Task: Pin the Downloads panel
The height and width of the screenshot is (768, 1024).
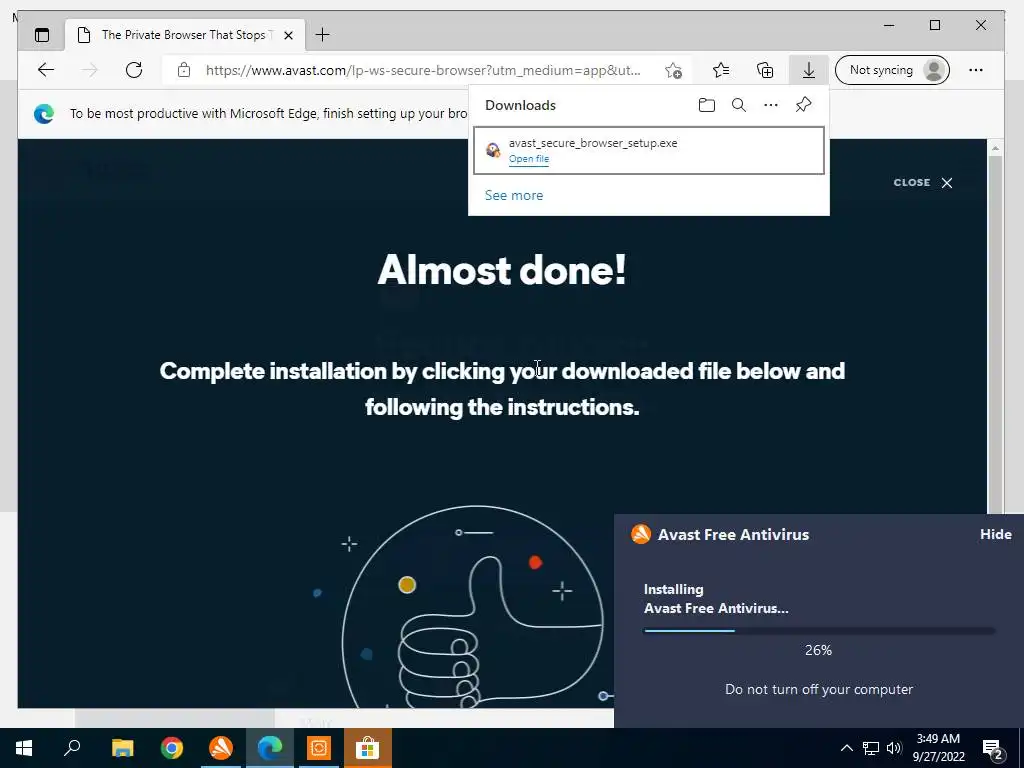Action: click(x=803, y=104)
